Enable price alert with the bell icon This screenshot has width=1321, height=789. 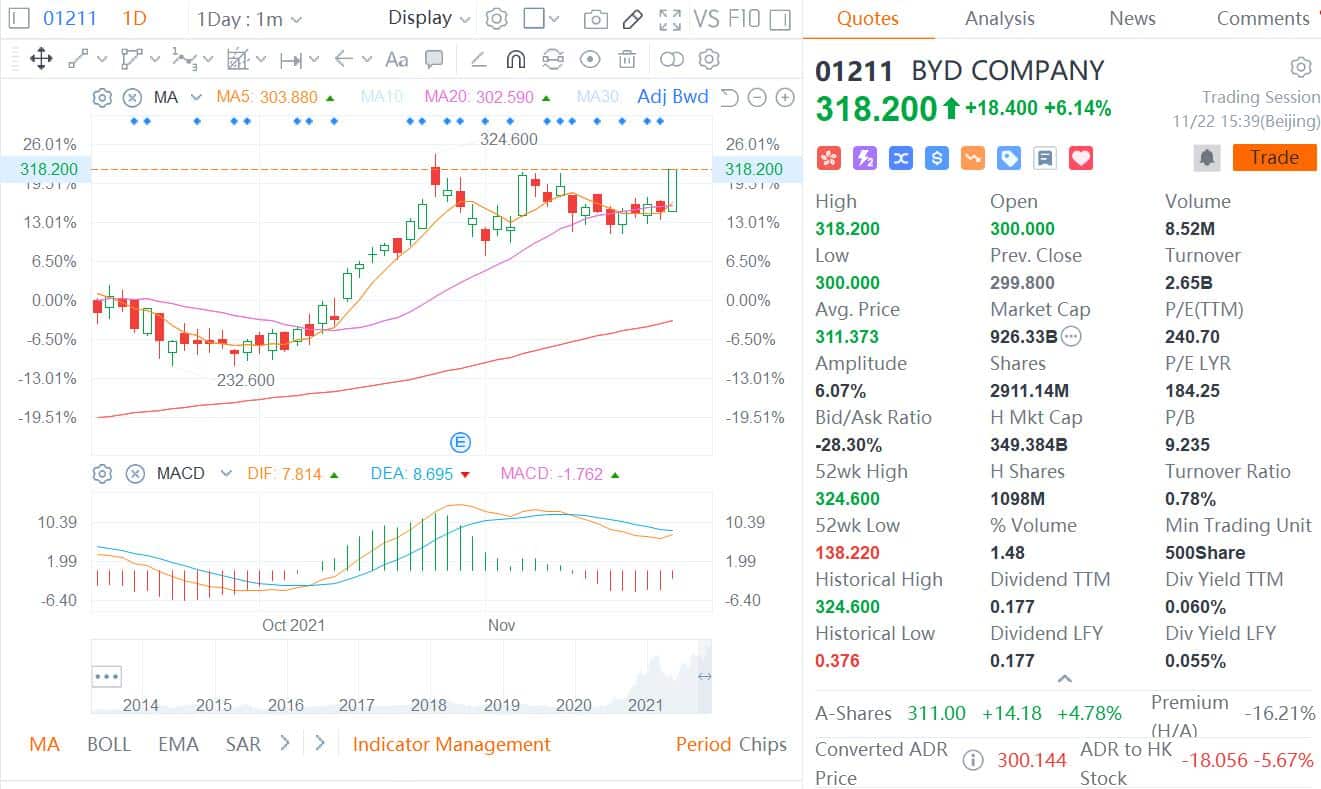(1206, 157)
